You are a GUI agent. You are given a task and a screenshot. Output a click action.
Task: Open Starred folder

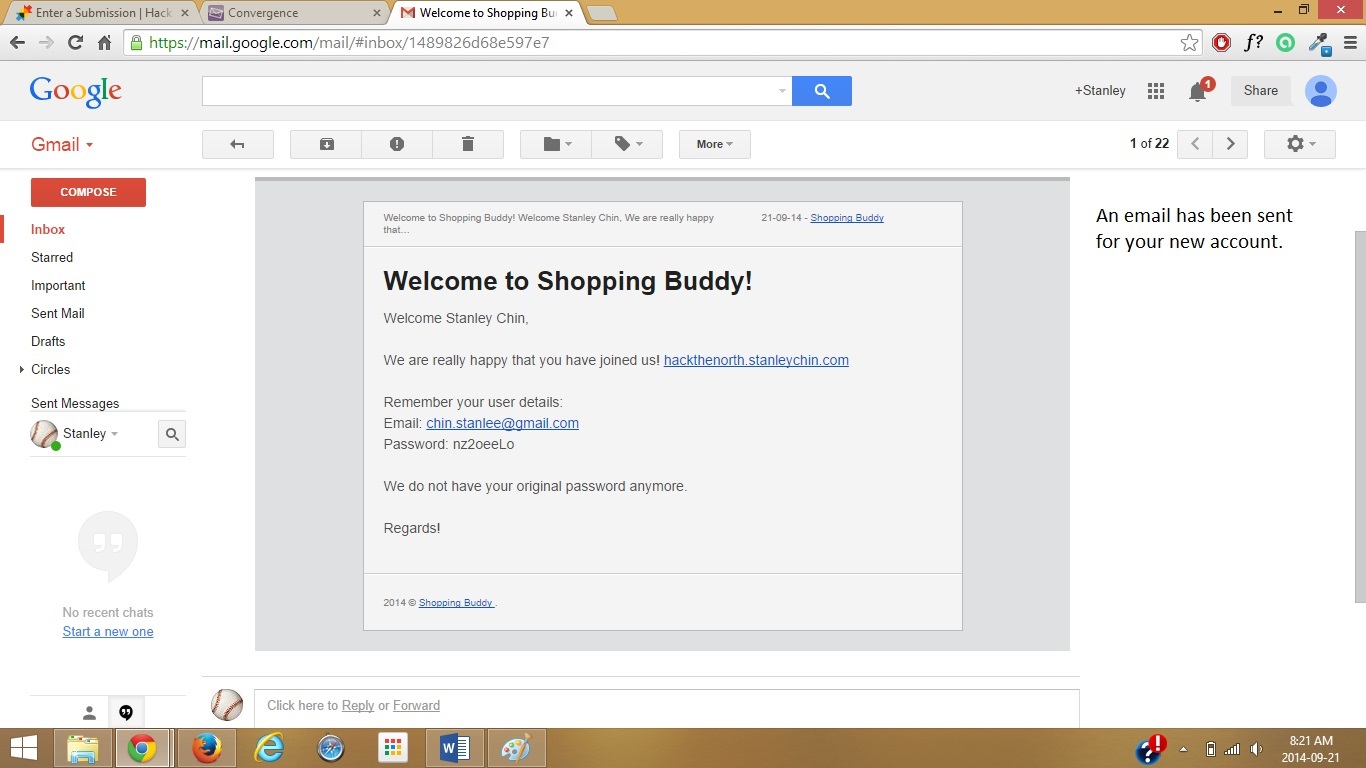52,257
